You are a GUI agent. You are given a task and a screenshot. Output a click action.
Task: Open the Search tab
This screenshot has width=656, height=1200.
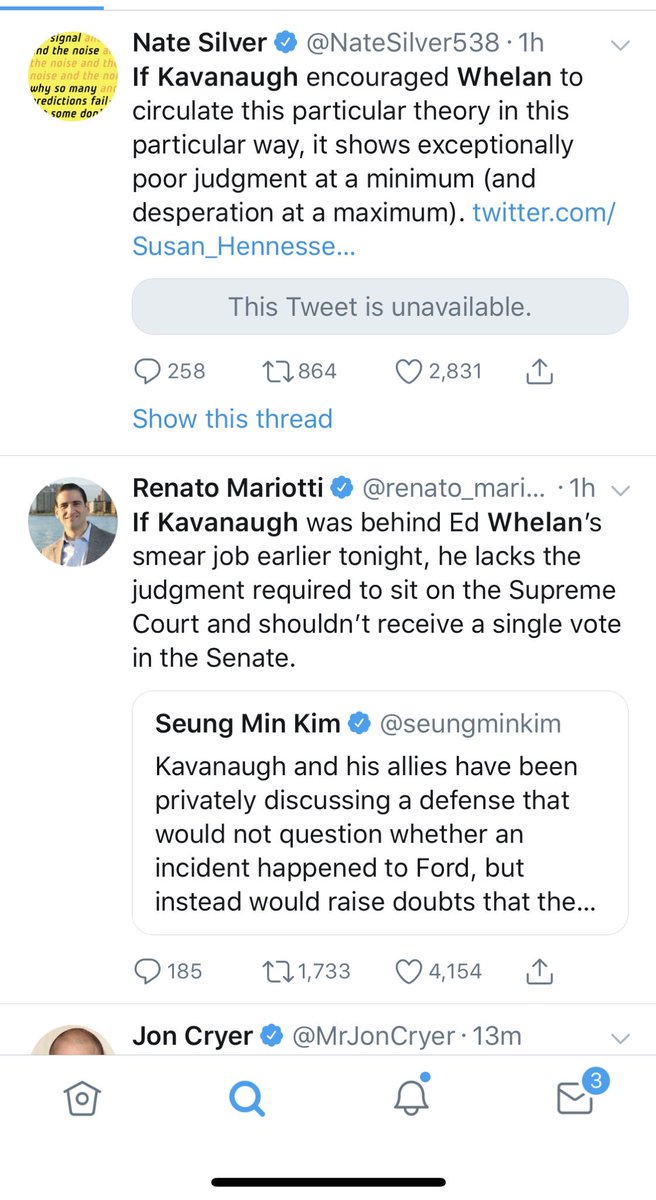[245, 1099]
